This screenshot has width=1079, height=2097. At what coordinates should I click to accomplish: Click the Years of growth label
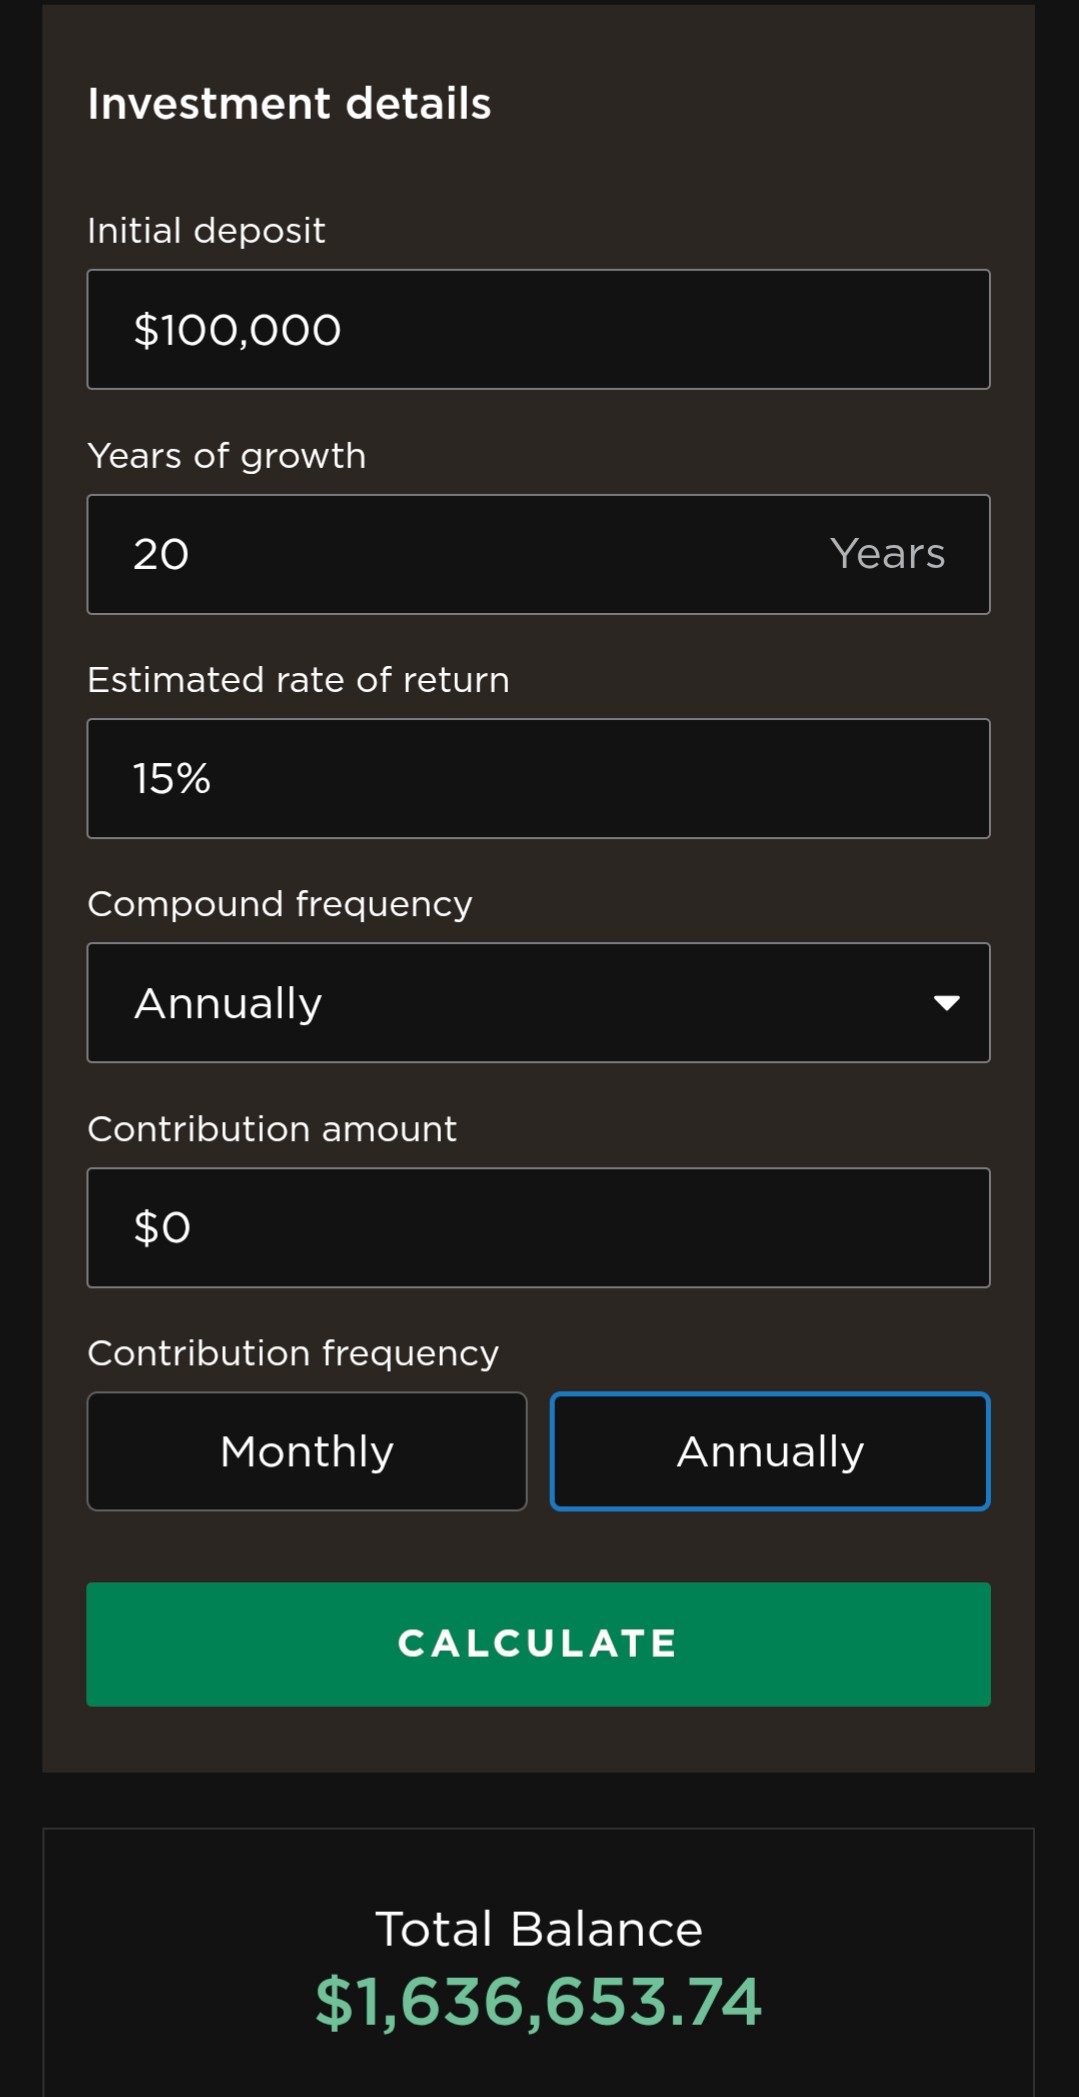pyautogui.click(x=227, y=456)
